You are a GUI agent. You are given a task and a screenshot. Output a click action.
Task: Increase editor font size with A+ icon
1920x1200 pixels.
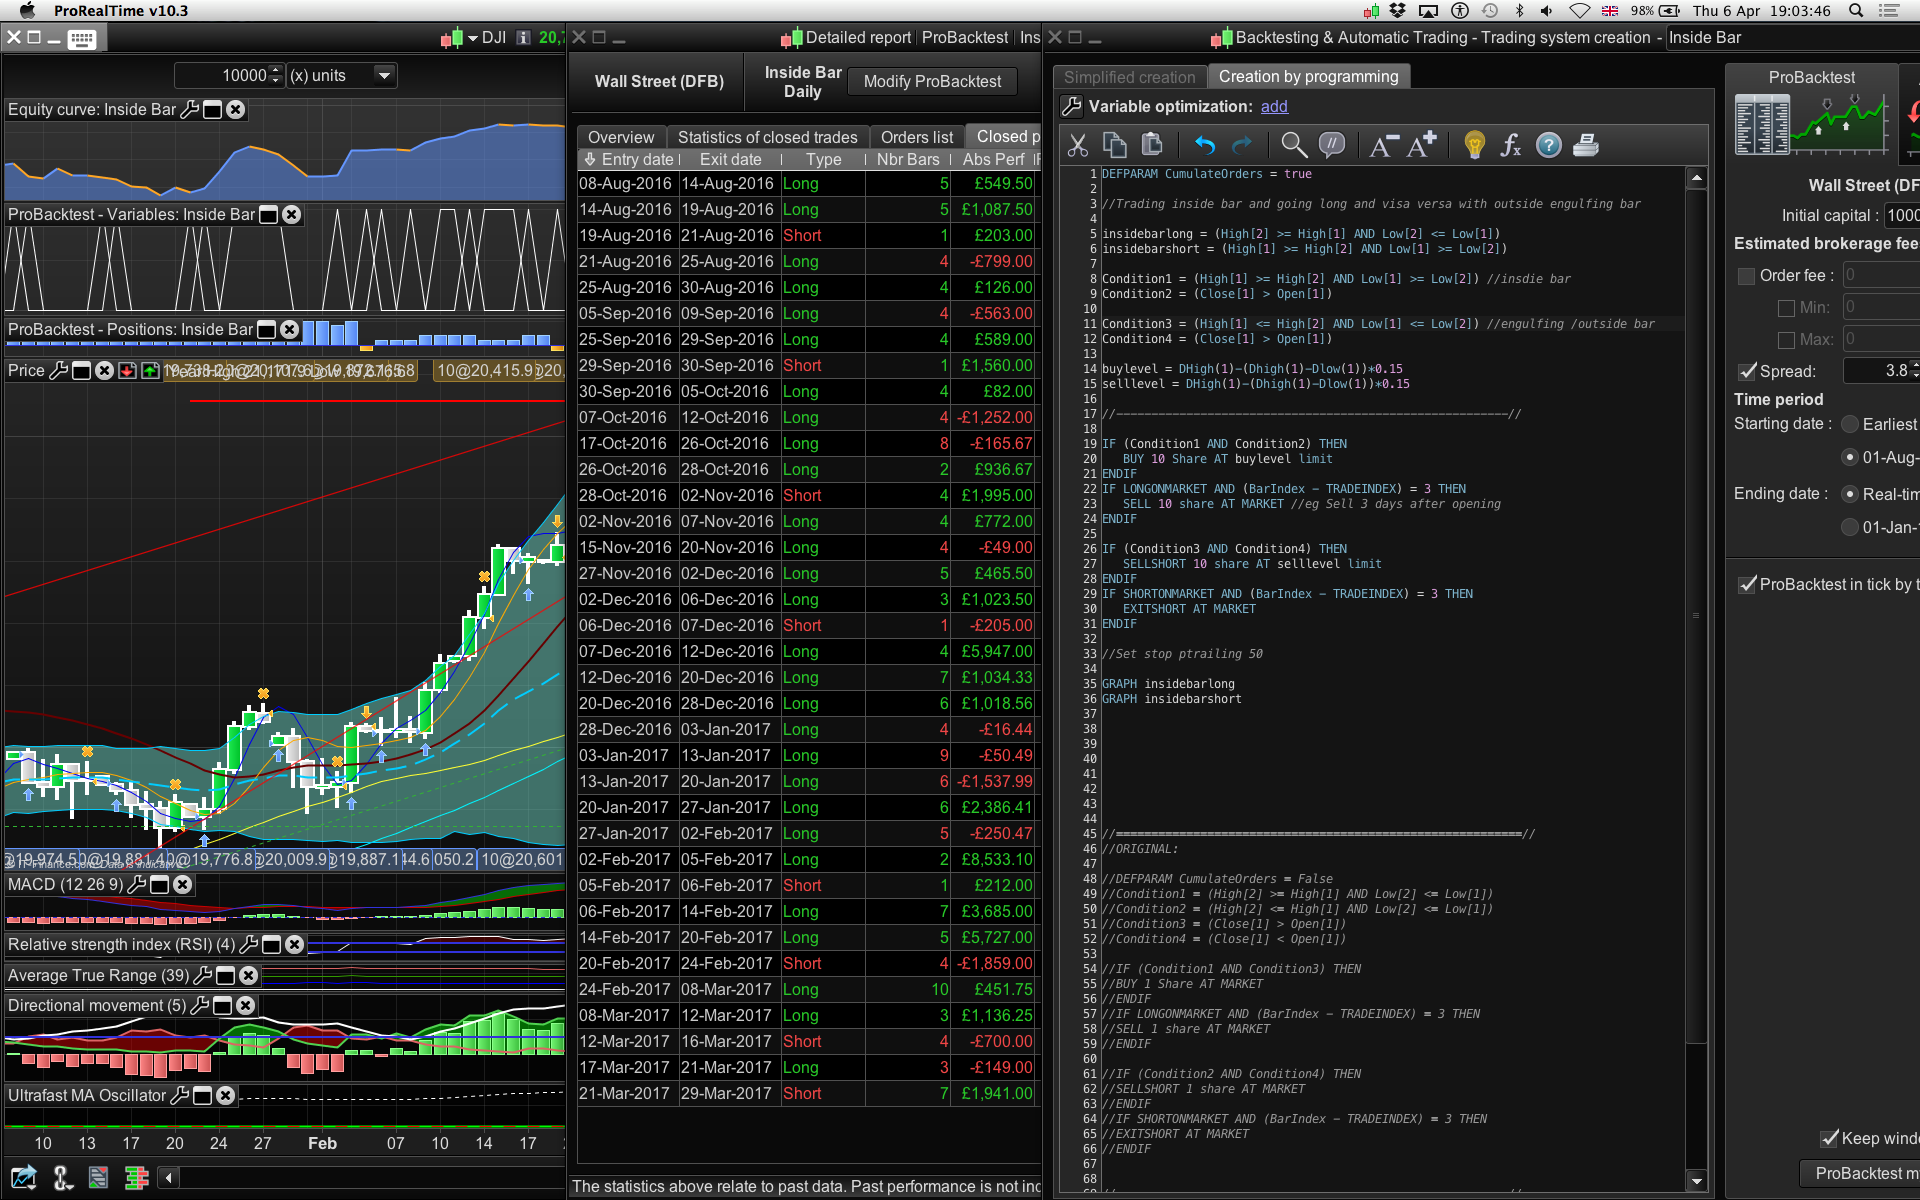click(x=1421, y=146)
